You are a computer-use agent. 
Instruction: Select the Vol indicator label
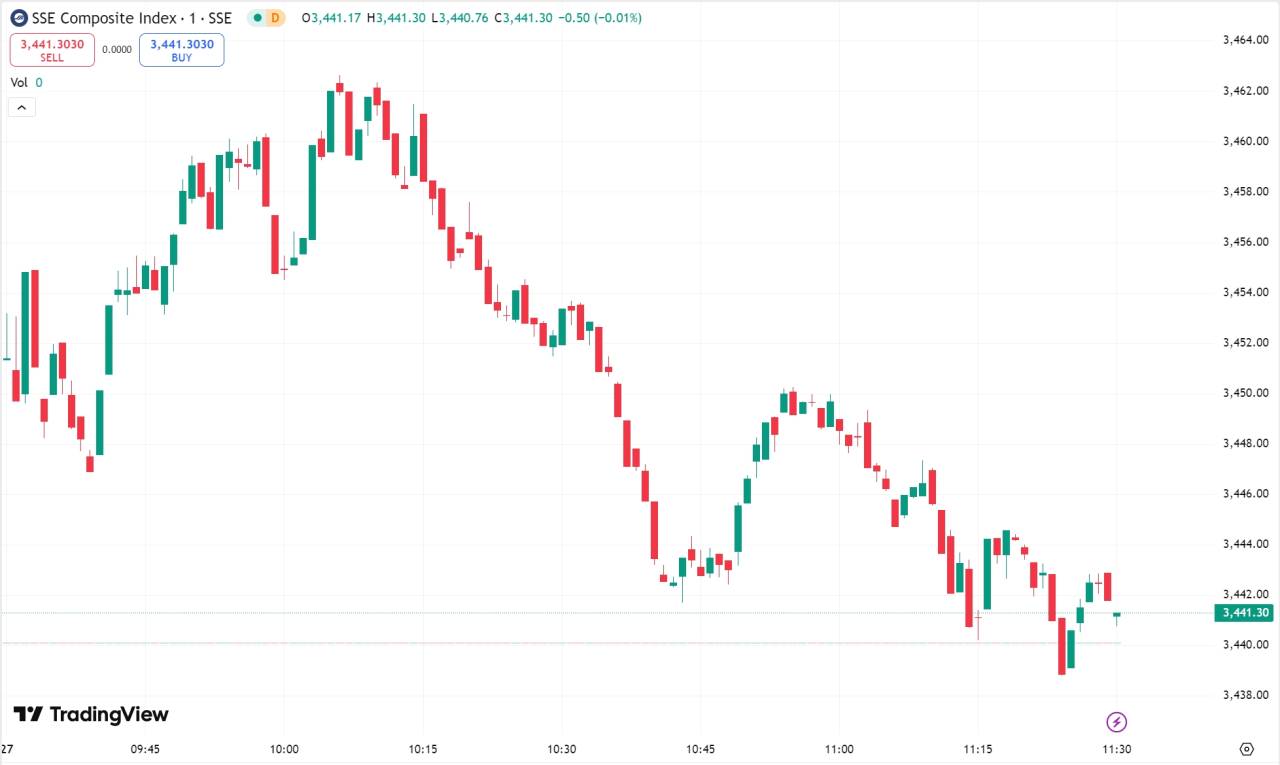pos(19,83)
